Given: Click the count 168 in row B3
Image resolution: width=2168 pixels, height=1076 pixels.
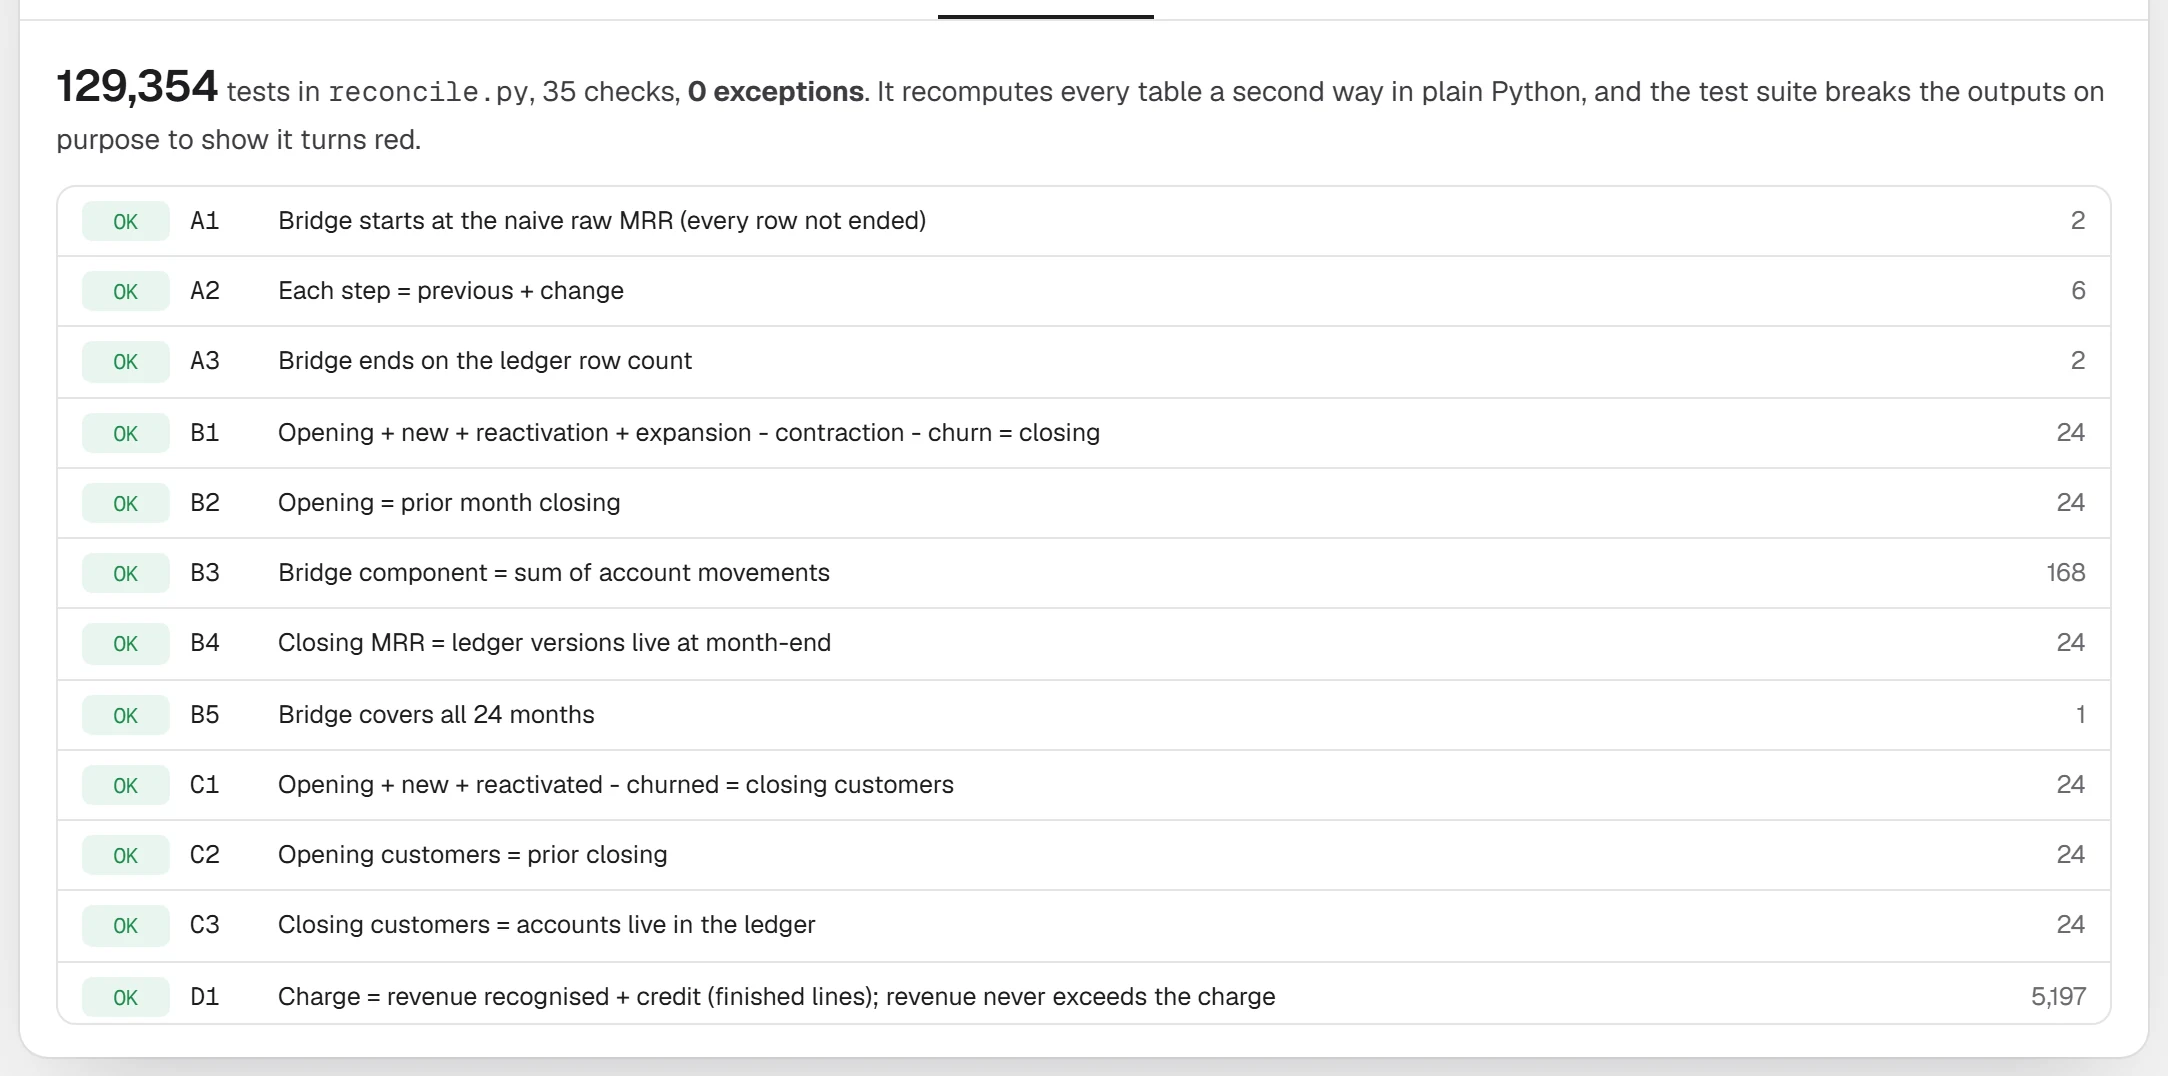Looking at the screenshot, I should (x=2066, y=573).
